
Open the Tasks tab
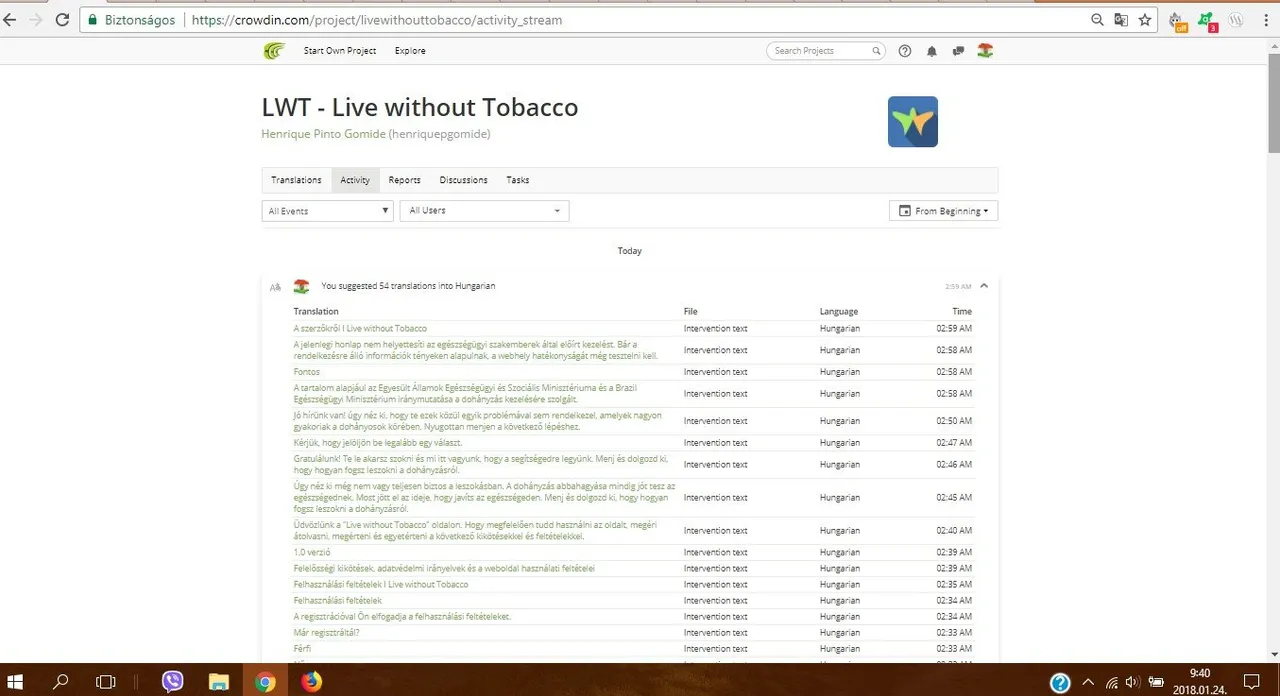tap(518, 180)
